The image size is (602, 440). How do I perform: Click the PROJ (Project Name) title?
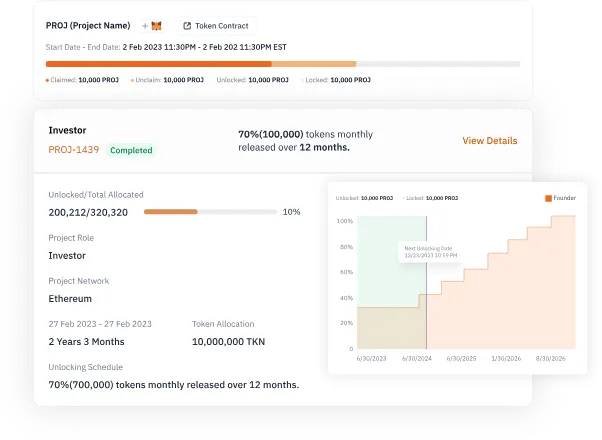click(x=88, y=26)
